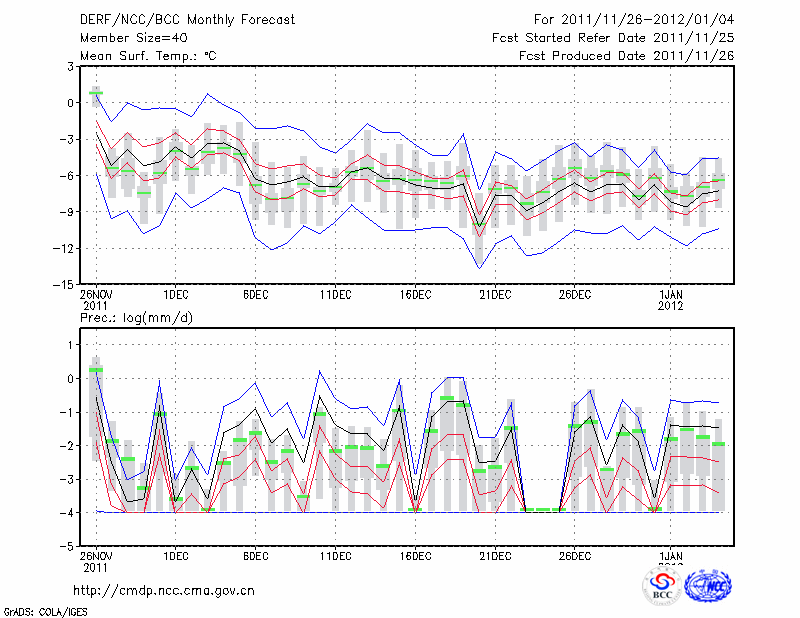Select 1JAN 2012 tick on temperature chart
The width and height of the screenshot is (800, 618).
(x=671, y=299)
